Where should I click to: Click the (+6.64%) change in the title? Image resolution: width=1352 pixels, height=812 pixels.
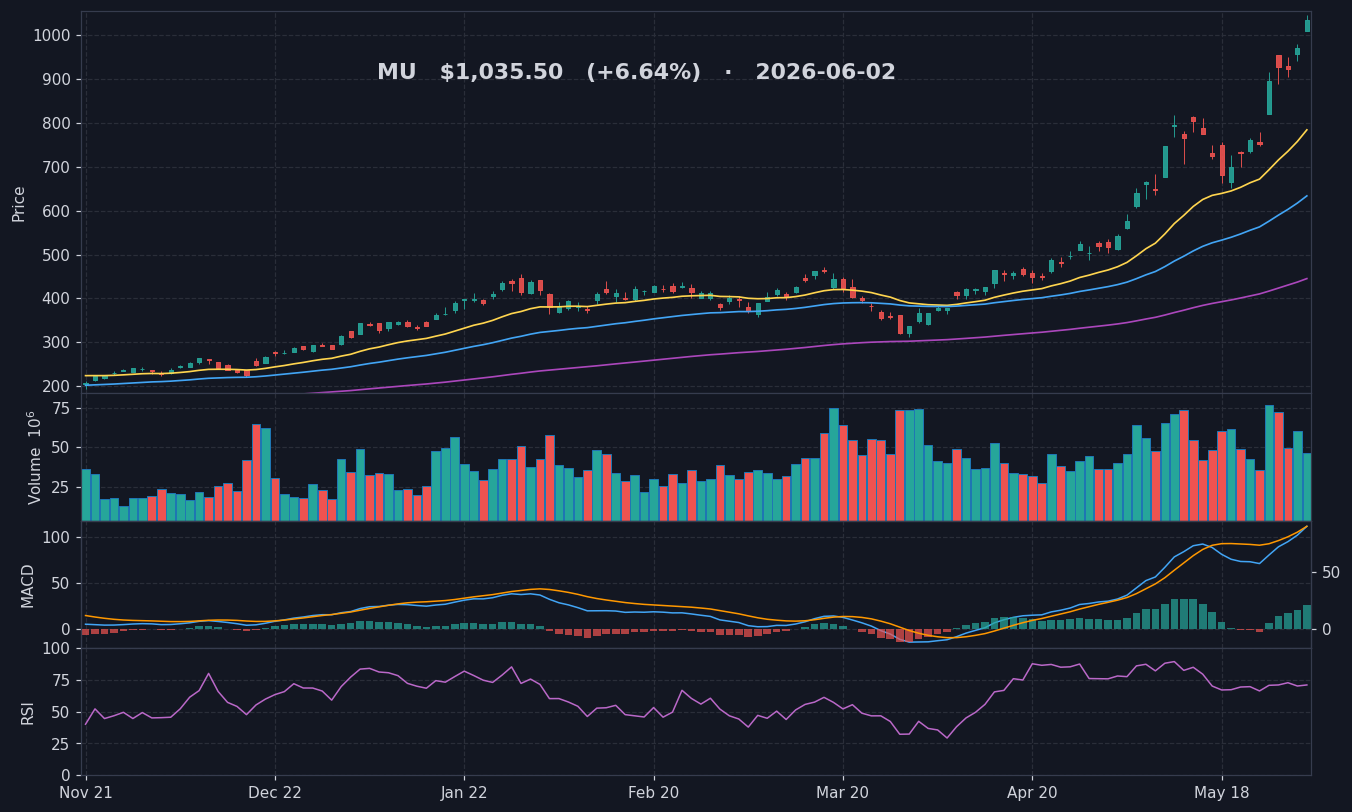tap(643, 73)
